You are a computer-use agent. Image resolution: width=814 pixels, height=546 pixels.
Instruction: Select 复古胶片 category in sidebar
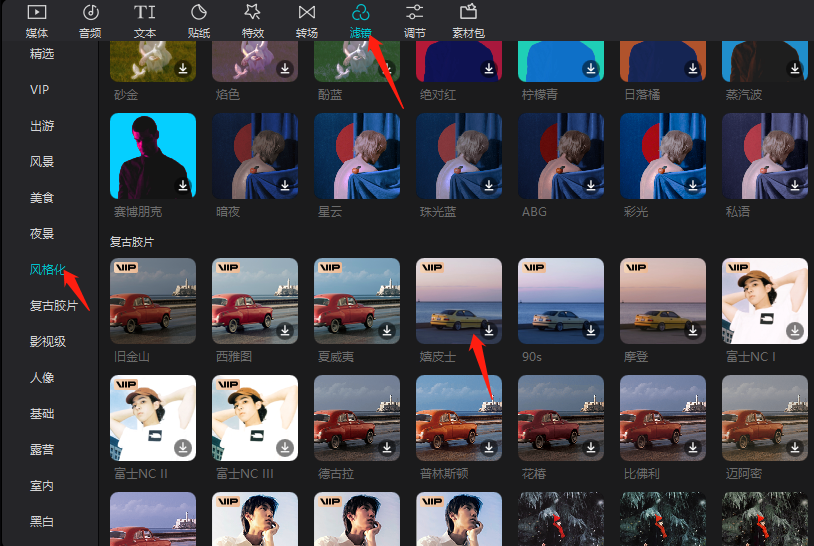54,305
